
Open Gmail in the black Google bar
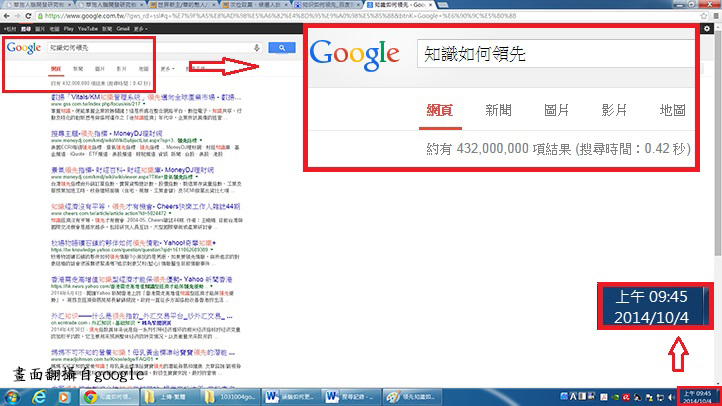(x=123, y=29)
